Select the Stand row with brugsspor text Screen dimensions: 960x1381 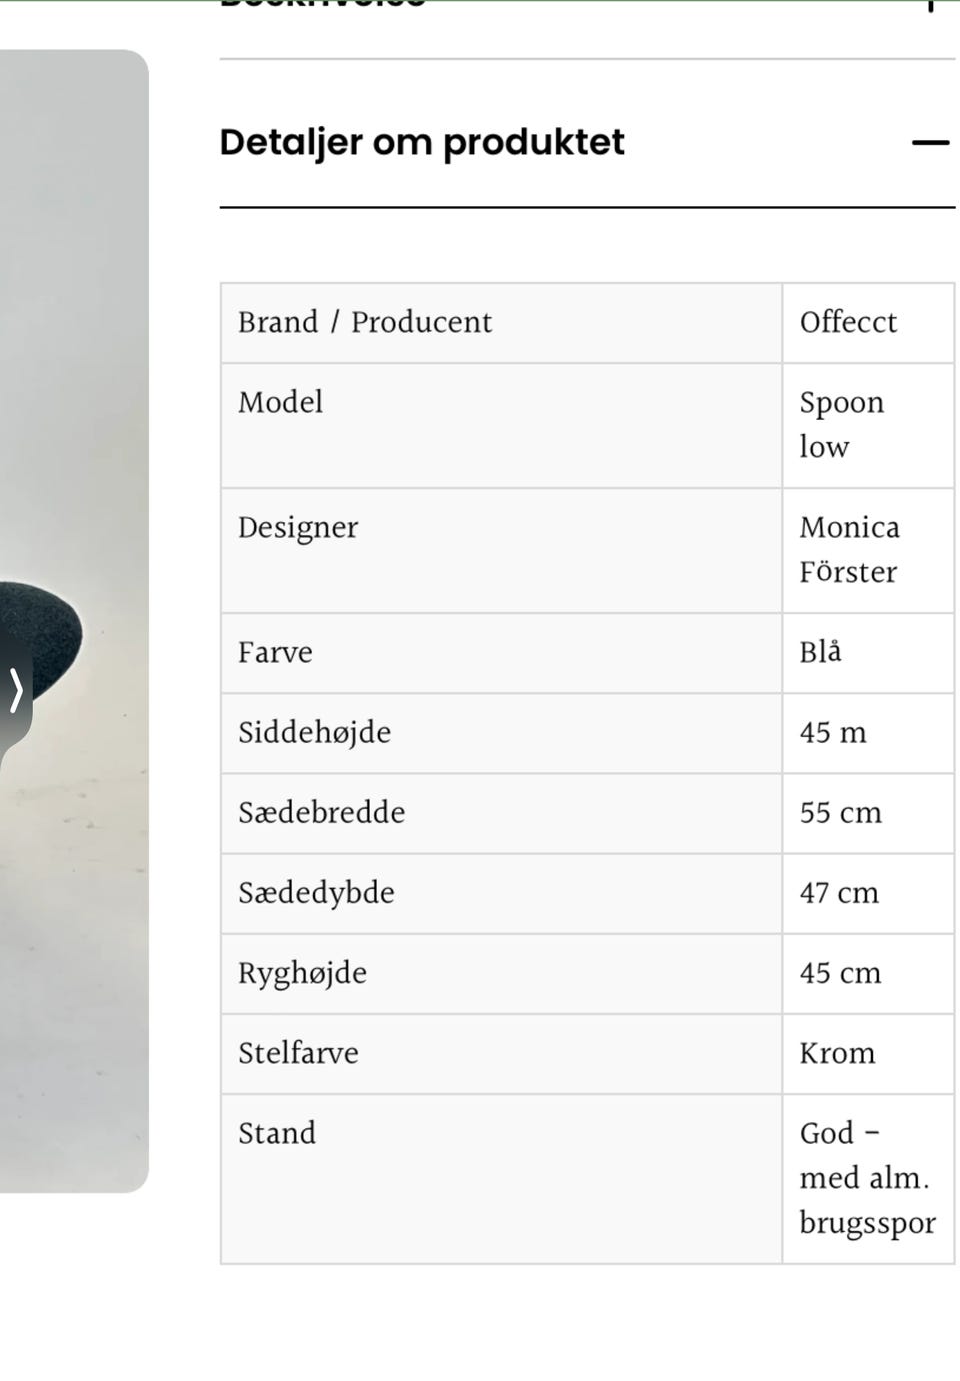(500, 1178)
